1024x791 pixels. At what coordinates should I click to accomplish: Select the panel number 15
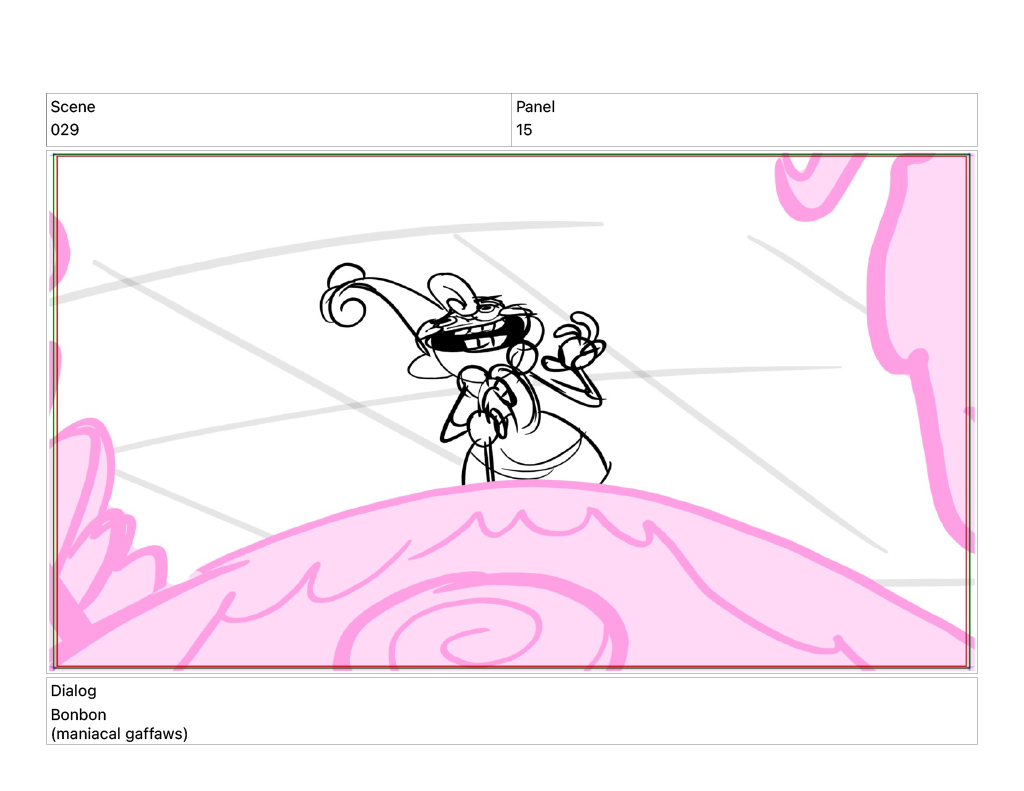[x=524, y=130]
